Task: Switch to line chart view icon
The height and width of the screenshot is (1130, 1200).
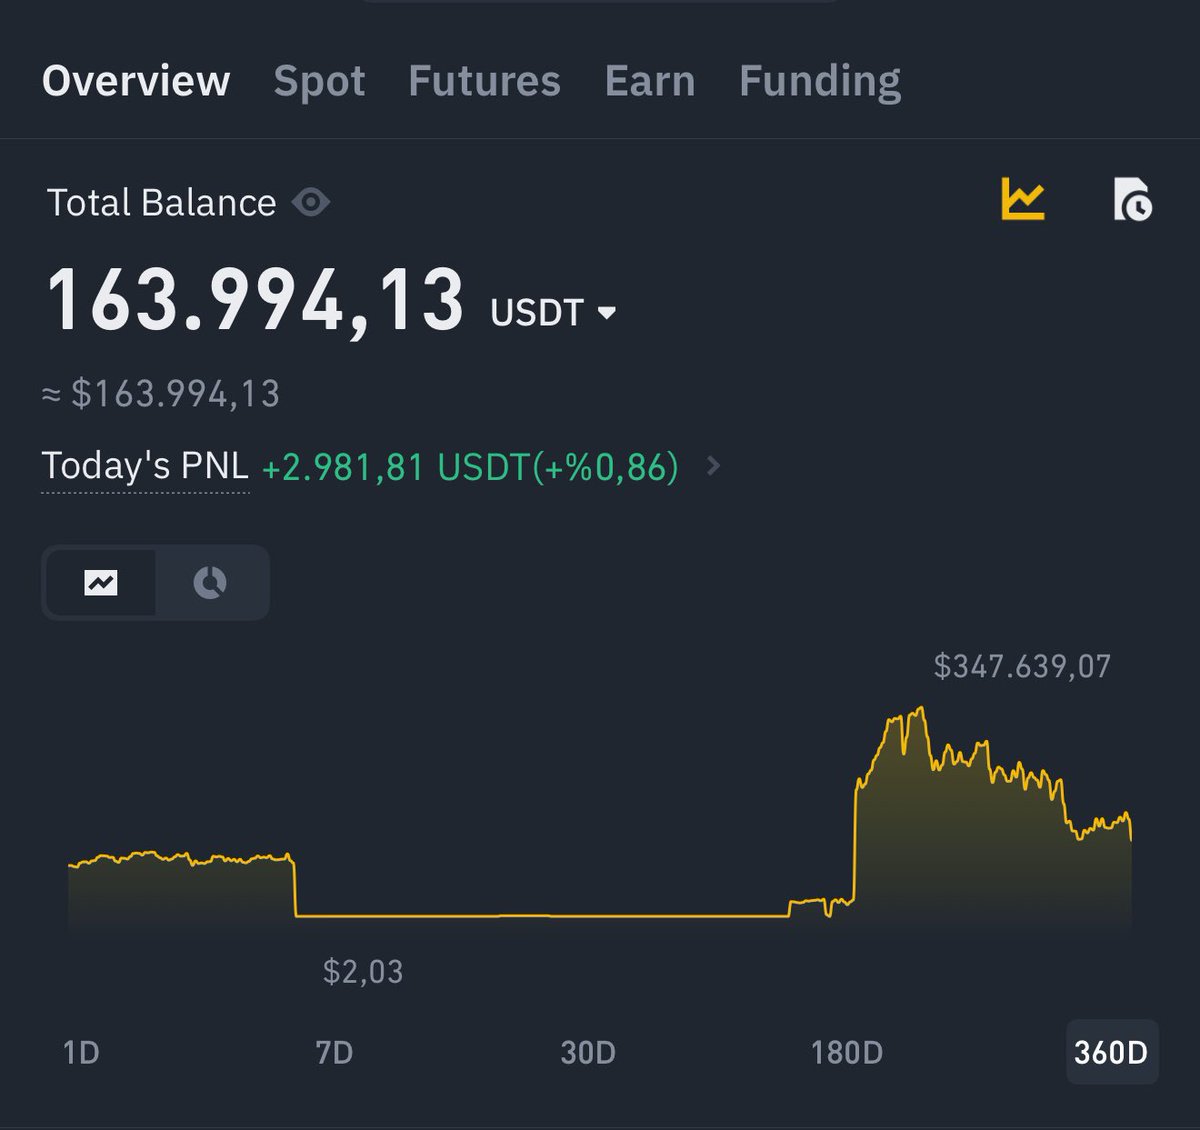Action: point(103,582)
